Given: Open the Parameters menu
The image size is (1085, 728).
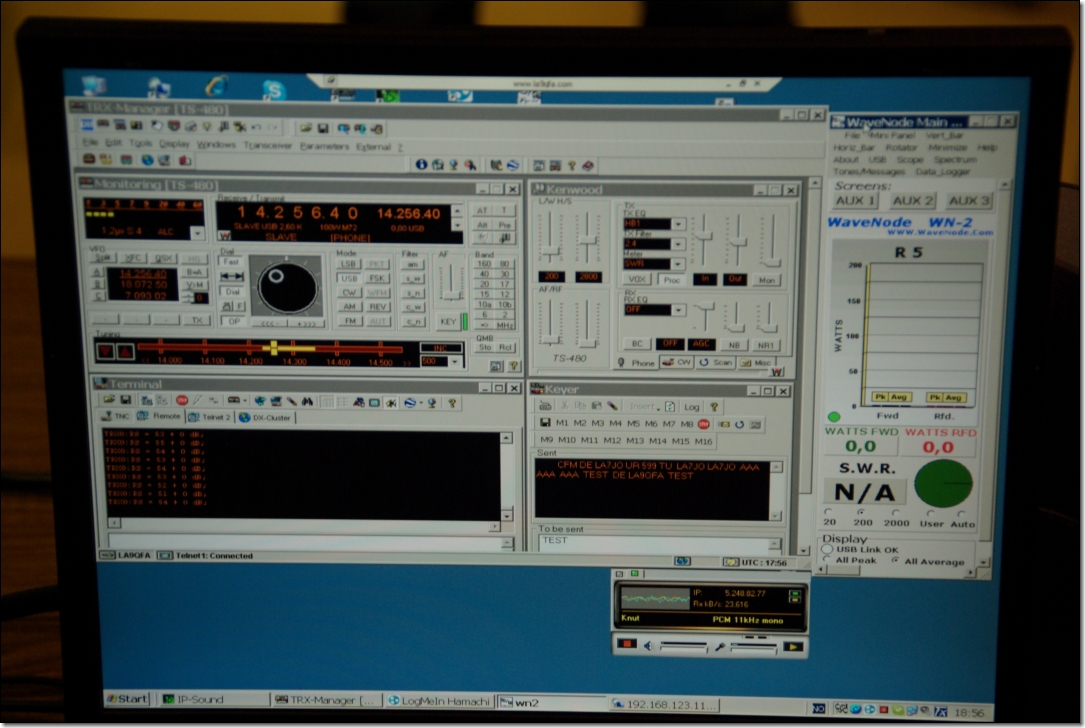Looking at the screenshot, I should pos(325,146).
